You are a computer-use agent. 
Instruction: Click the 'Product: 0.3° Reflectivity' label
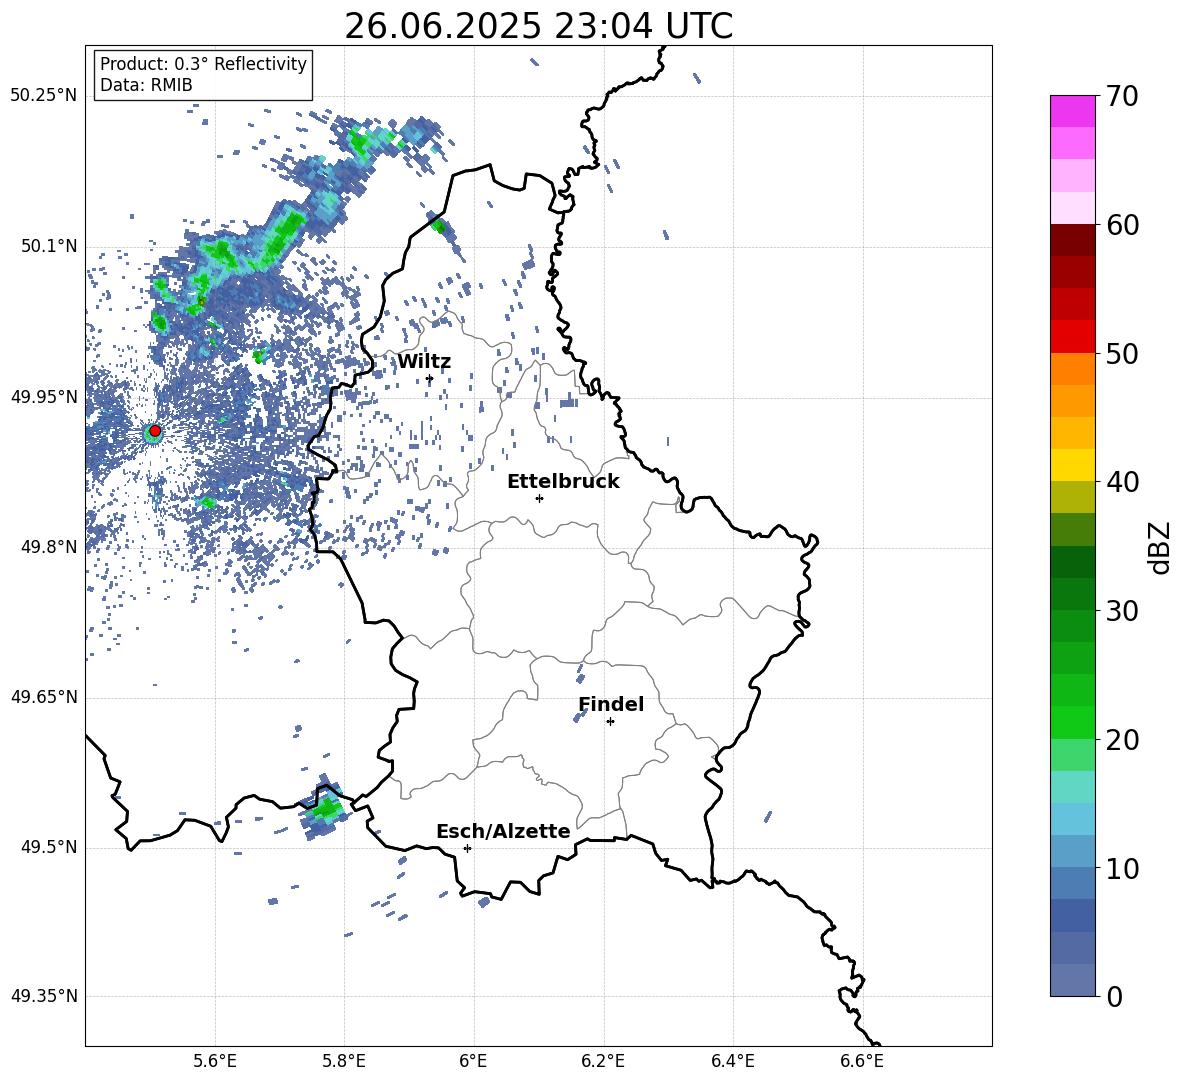click(203, 63)
